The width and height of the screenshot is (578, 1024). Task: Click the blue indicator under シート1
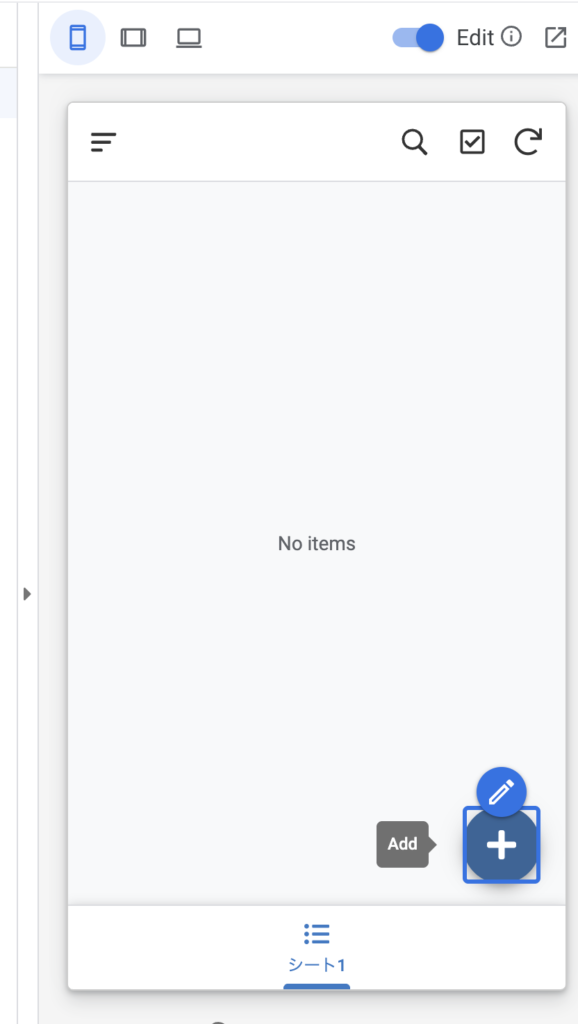[317, 986]
